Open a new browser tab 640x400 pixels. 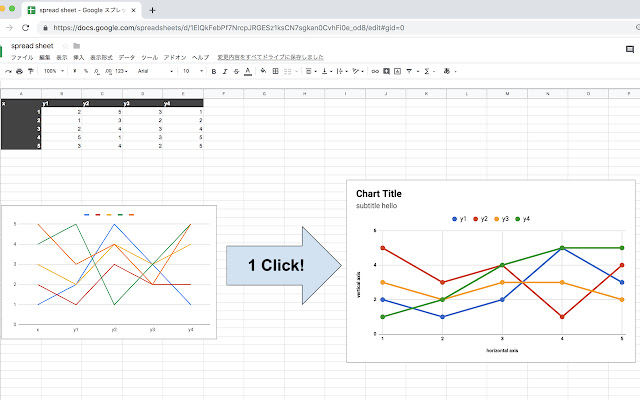(152, 10)
